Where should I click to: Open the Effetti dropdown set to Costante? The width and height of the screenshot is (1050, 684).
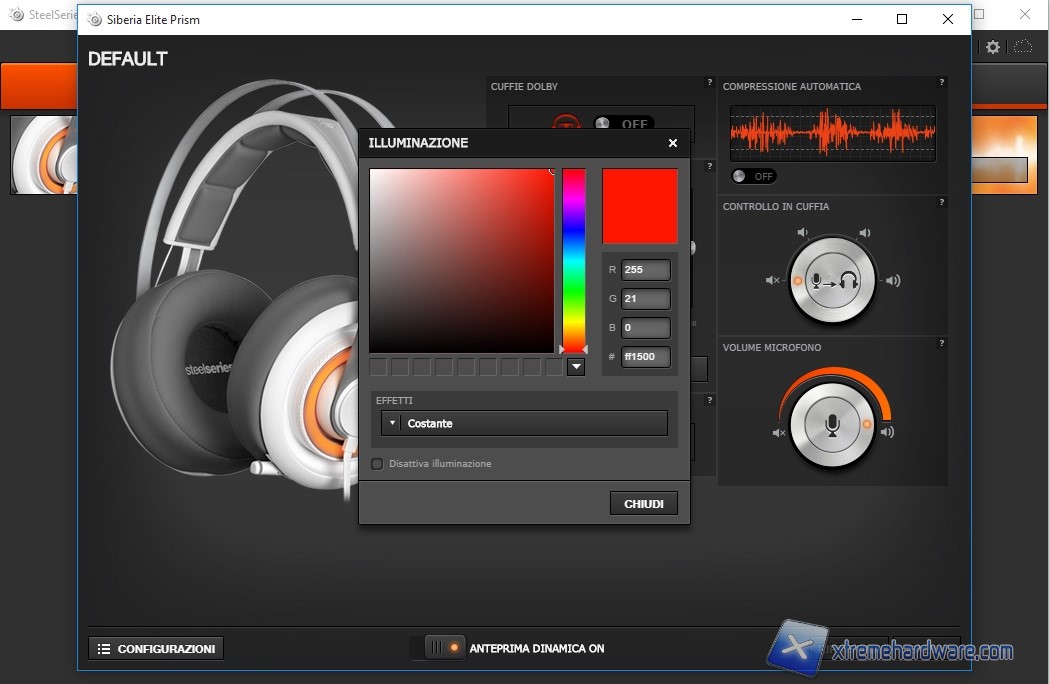(525, 424)
